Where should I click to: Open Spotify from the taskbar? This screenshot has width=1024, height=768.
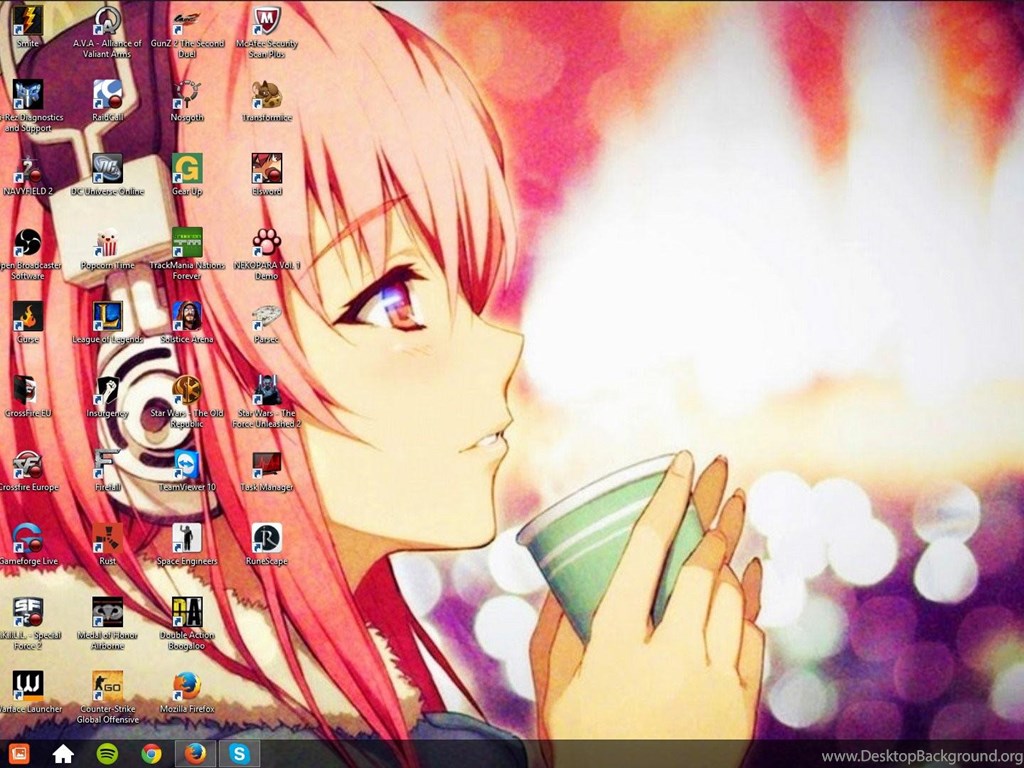tap(107, 754)
